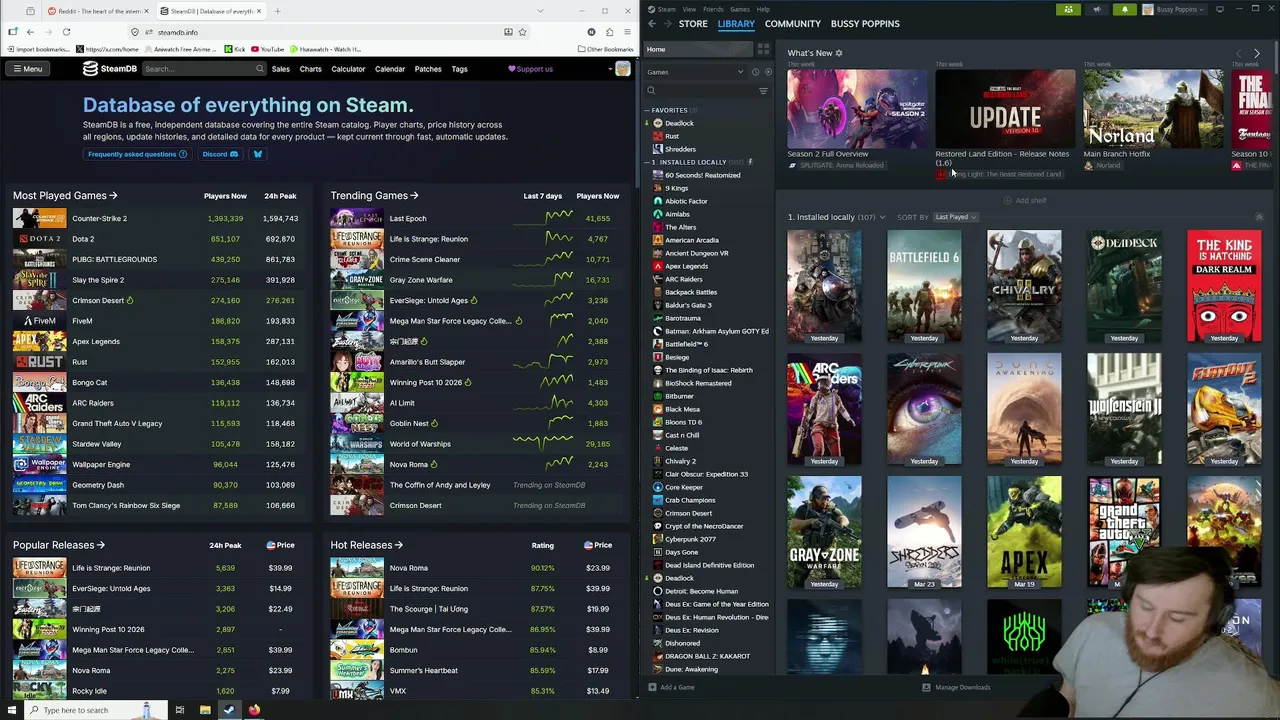Image resolution: width=1280 pixels, height=720 pixels.
Task: Select Counter-Strike 2 in Most Played list
Action: pos(99,218)
